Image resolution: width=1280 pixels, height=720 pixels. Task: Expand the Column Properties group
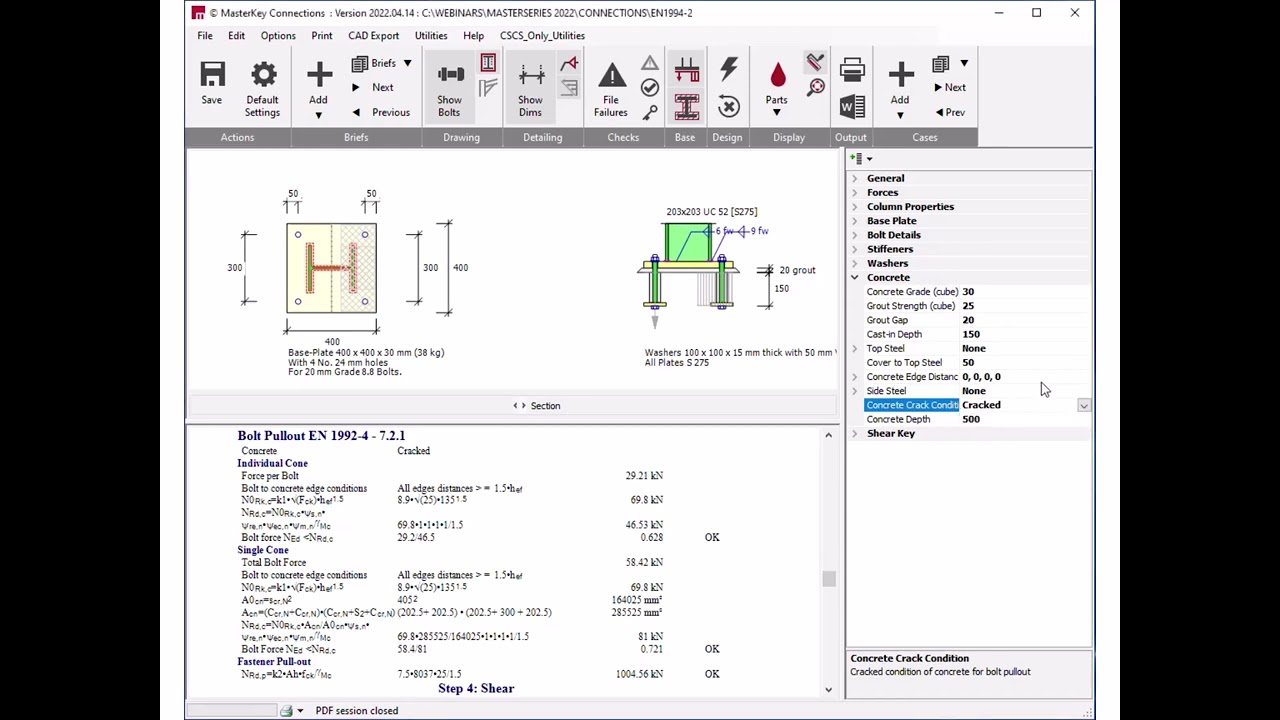pyautogui.click(x=855, y=207)
